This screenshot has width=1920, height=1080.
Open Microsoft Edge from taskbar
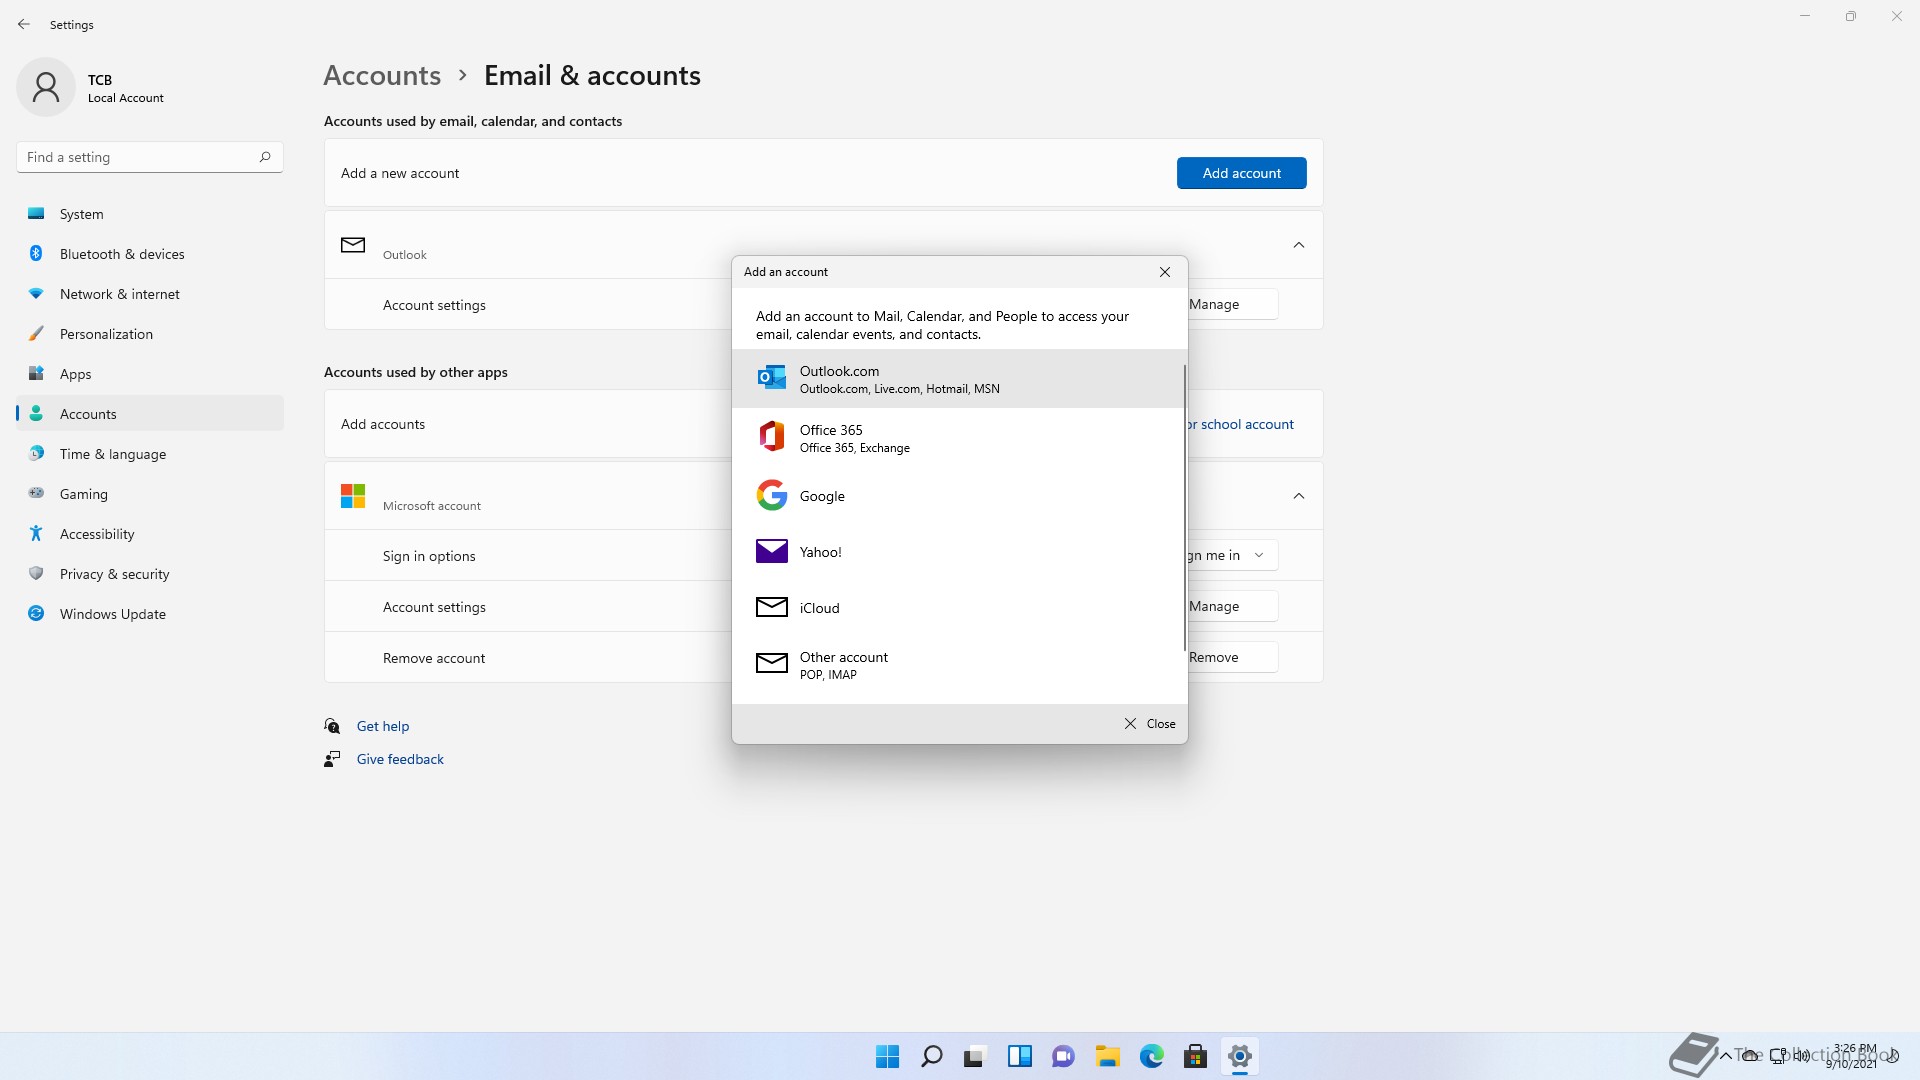tap(1151, 1056)
